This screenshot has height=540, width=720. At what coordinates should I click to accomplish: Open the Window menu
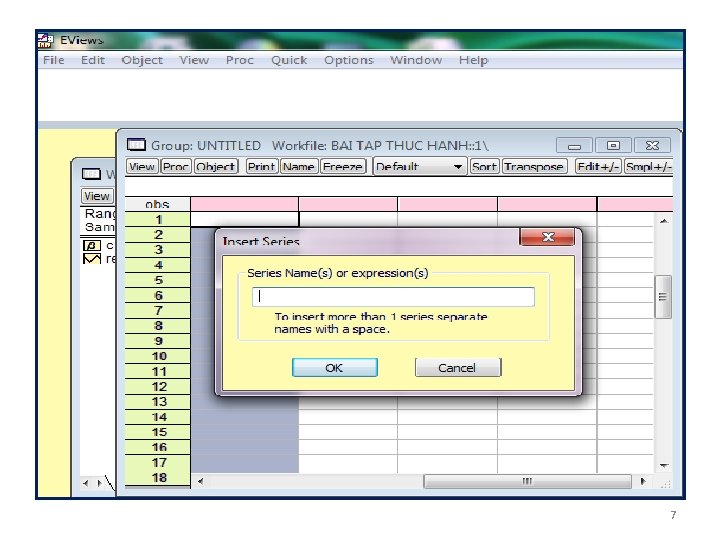point(416,60)
